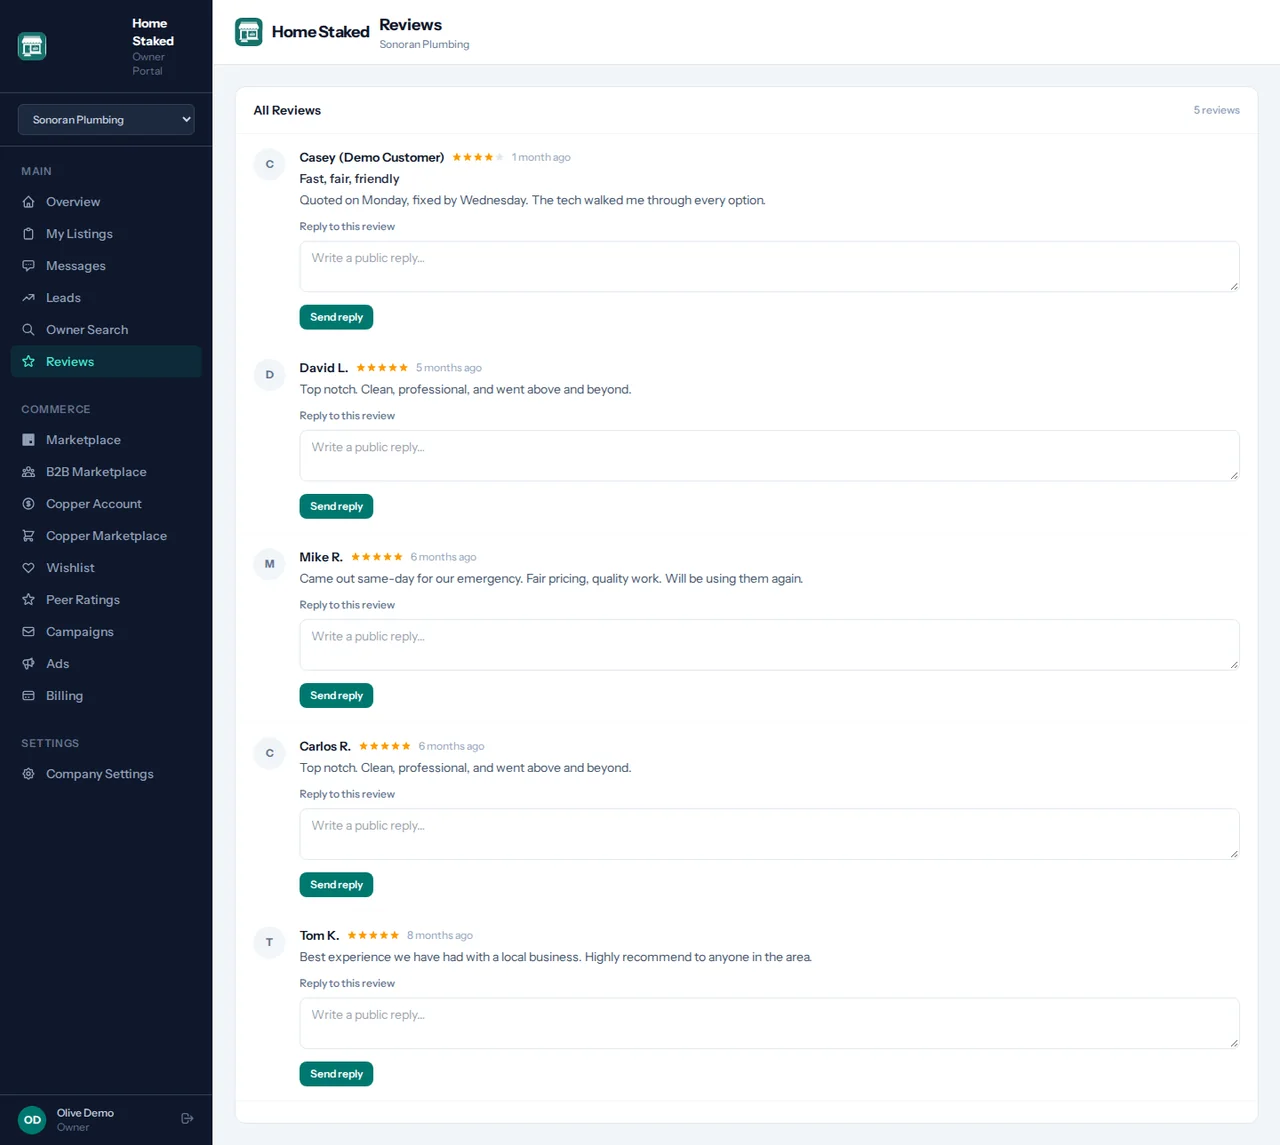Image resolution: width=1280 pixels, height=1145 pixels.
Task: Click the Home Staked logo in top header
Action: click(x=249, y=32)
